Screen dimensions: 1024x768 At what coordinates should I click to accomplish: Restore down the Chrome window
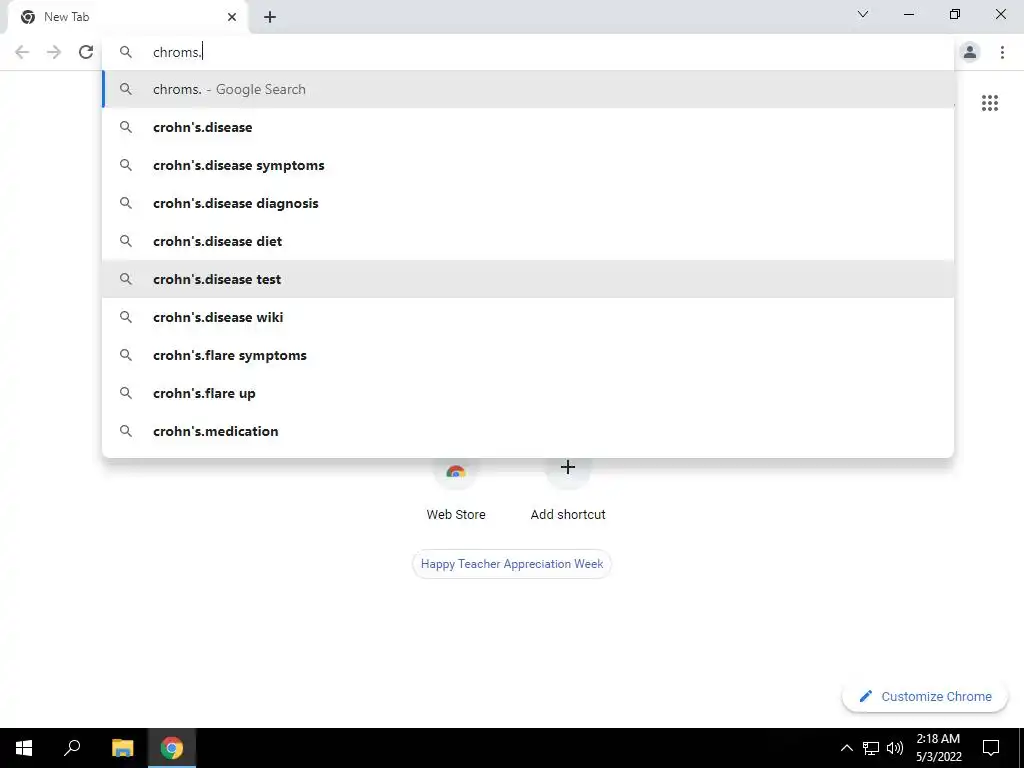click(x=955, y=14)
